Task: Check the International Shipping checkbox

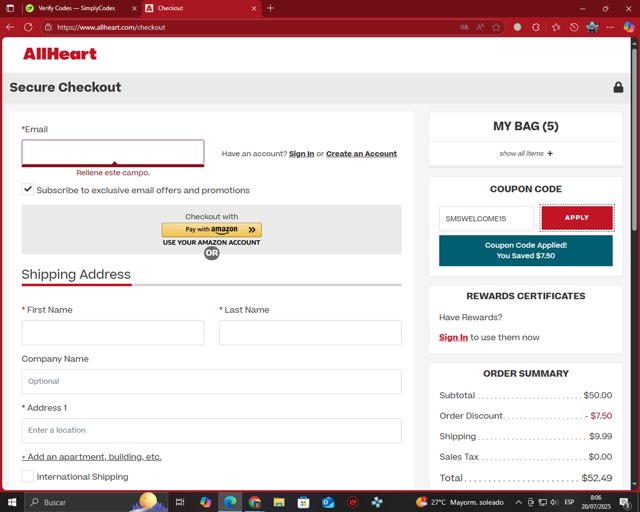Action: [27, 476]
